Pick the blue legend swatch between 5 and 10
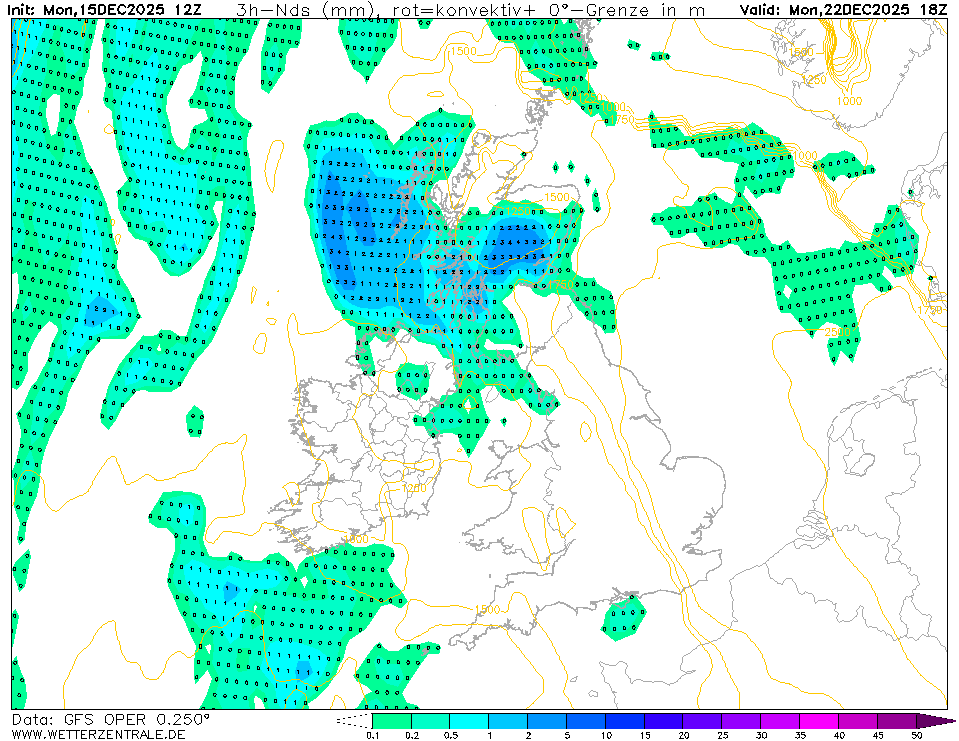This screenshot has width=959, height=741. pos(585,720)
